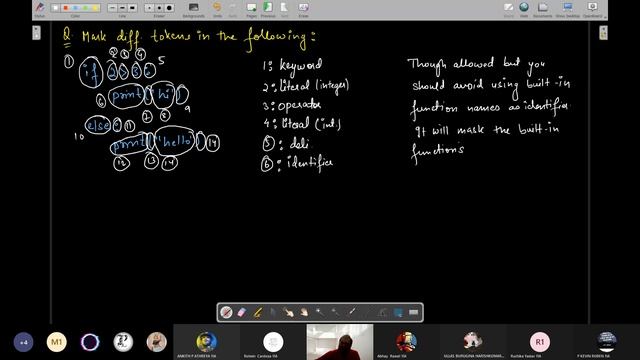This screenshot has width=640, height=360.
Task: Go to the Previous page
Action: [268, 7]
